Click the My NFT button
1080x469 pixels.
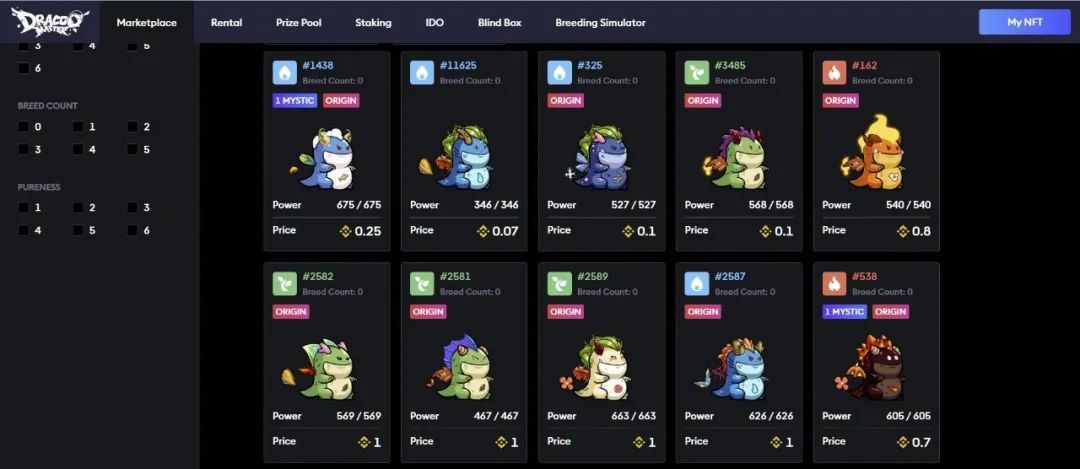[x=1024, y=22]
